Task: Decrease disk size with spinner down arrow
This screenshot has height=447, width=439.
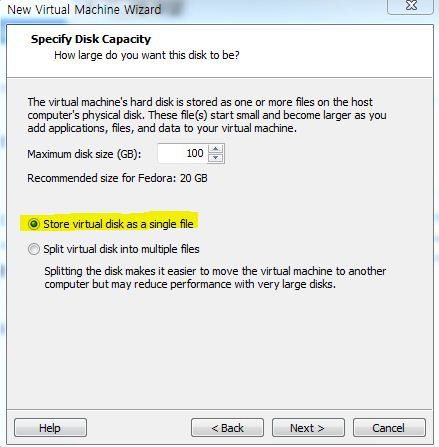Action: (215, 158)
